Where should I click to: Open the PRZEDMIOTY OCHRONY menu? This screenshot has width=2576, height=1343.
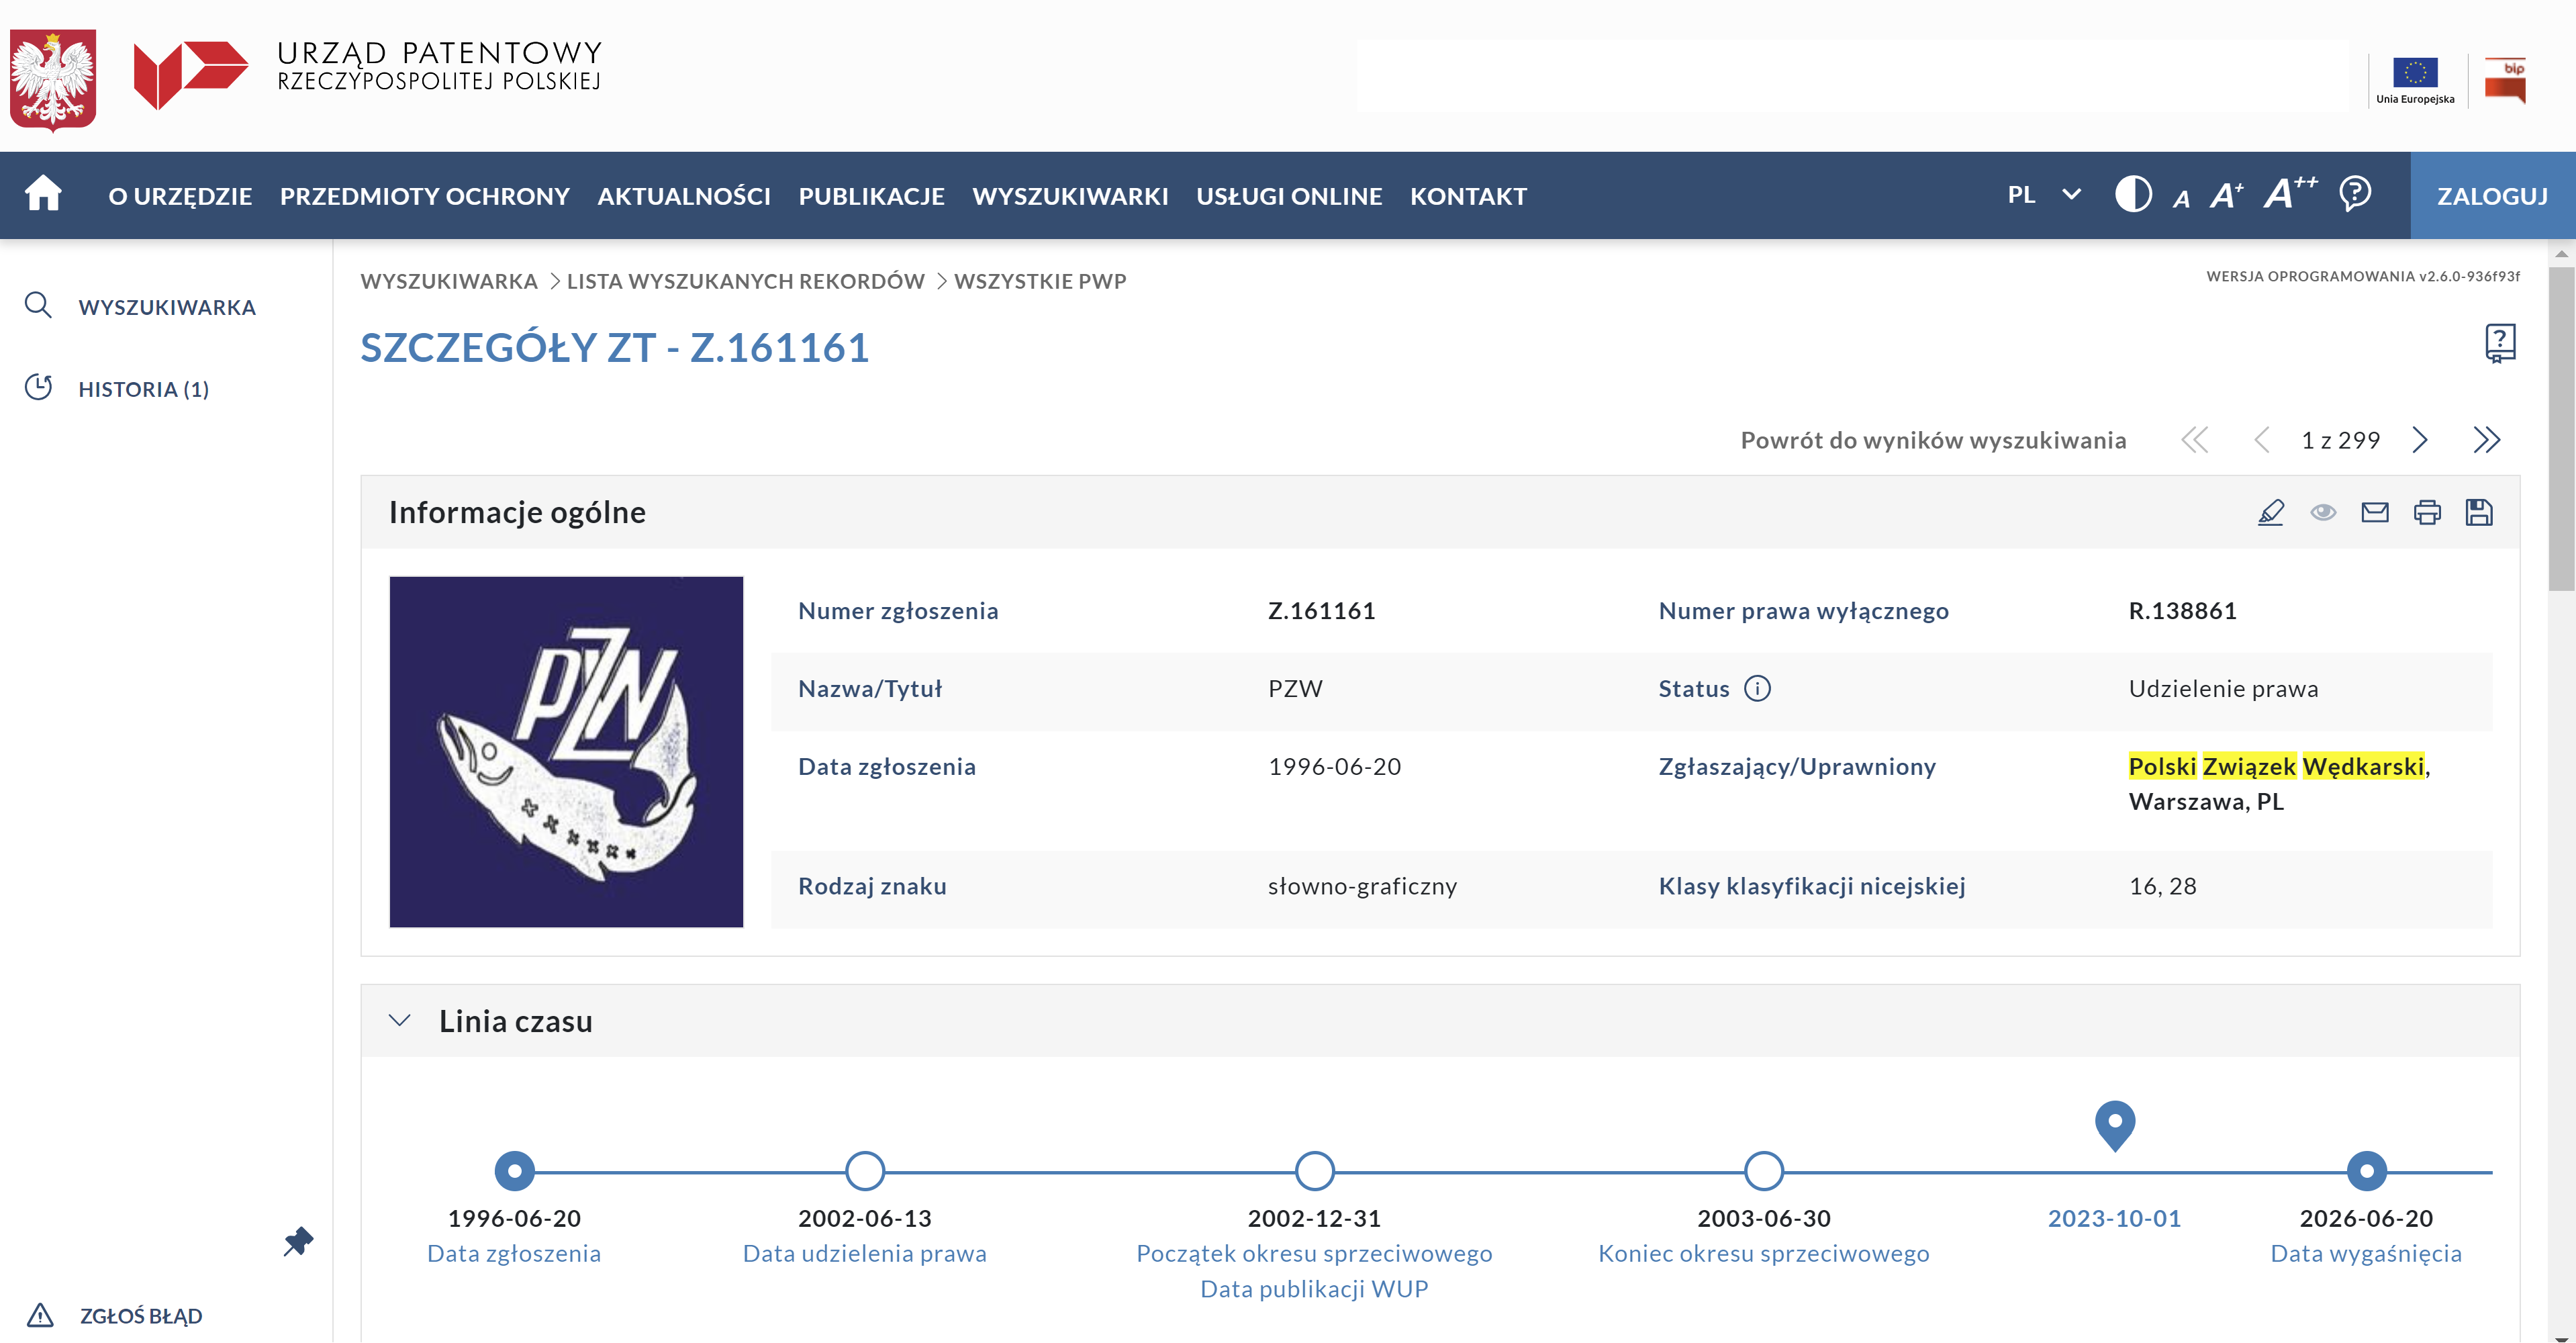pyautogui.click(x=424, y=196)
